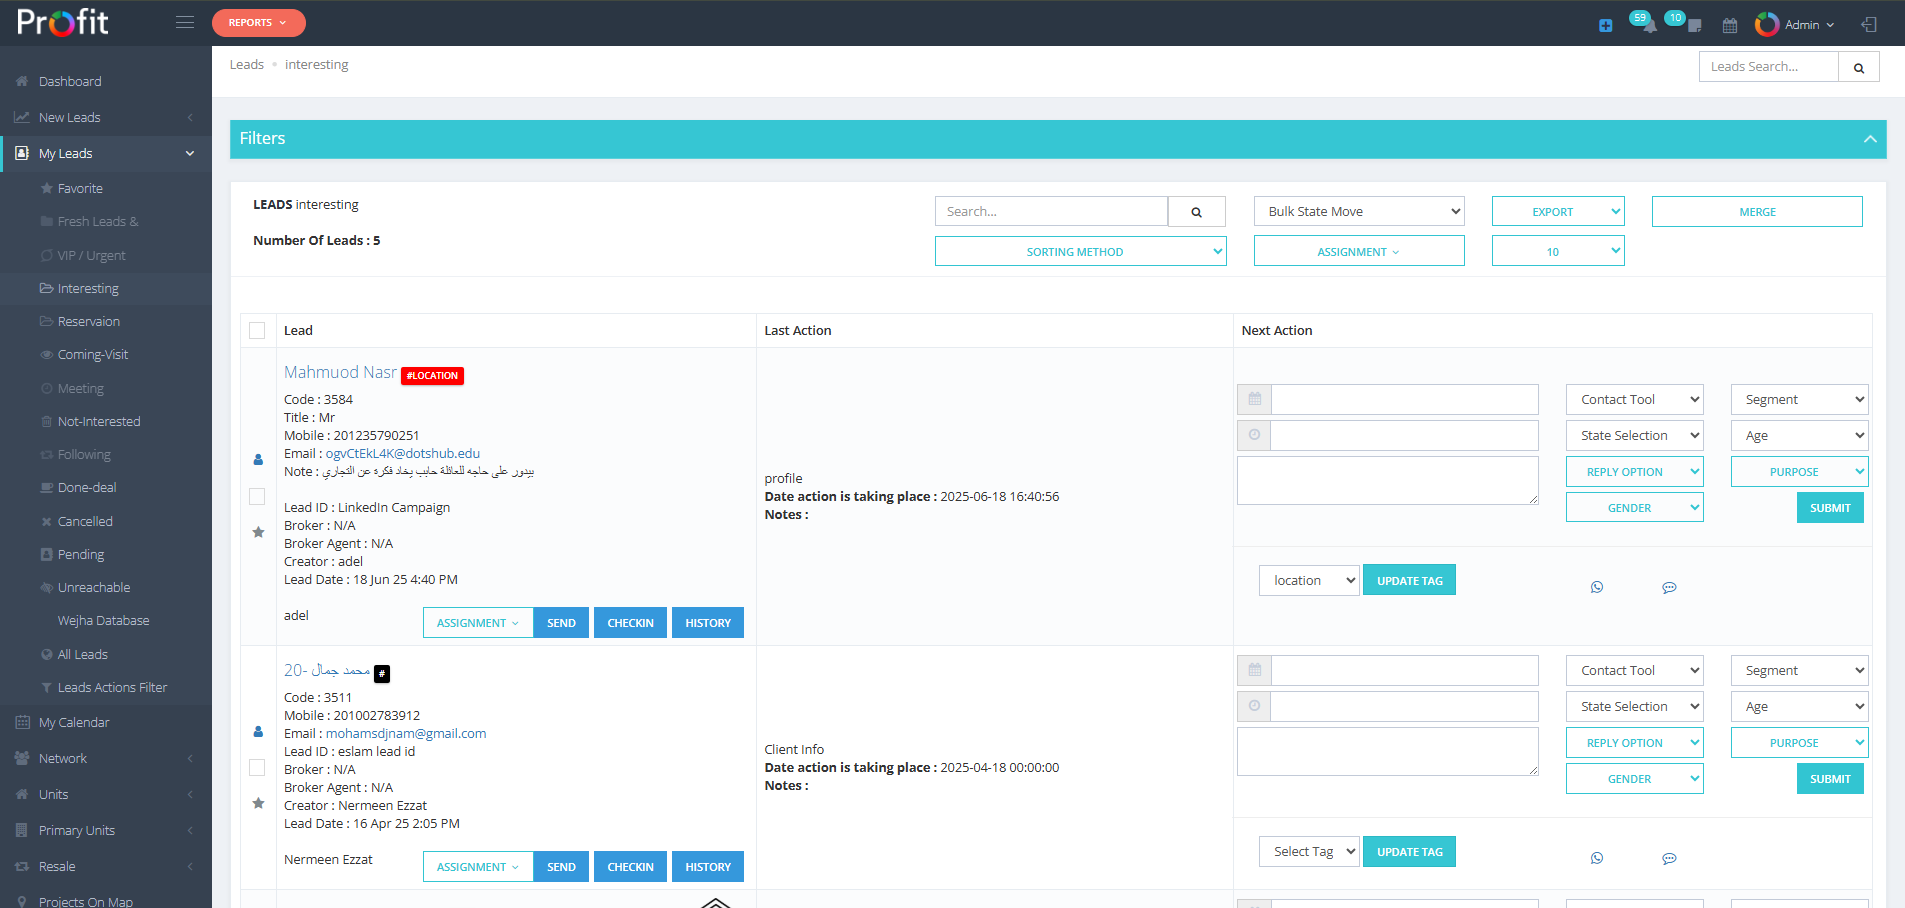Go to My Calendar in sidebar
Viewport: 1905px width, 908px height.
click(74, 723)
